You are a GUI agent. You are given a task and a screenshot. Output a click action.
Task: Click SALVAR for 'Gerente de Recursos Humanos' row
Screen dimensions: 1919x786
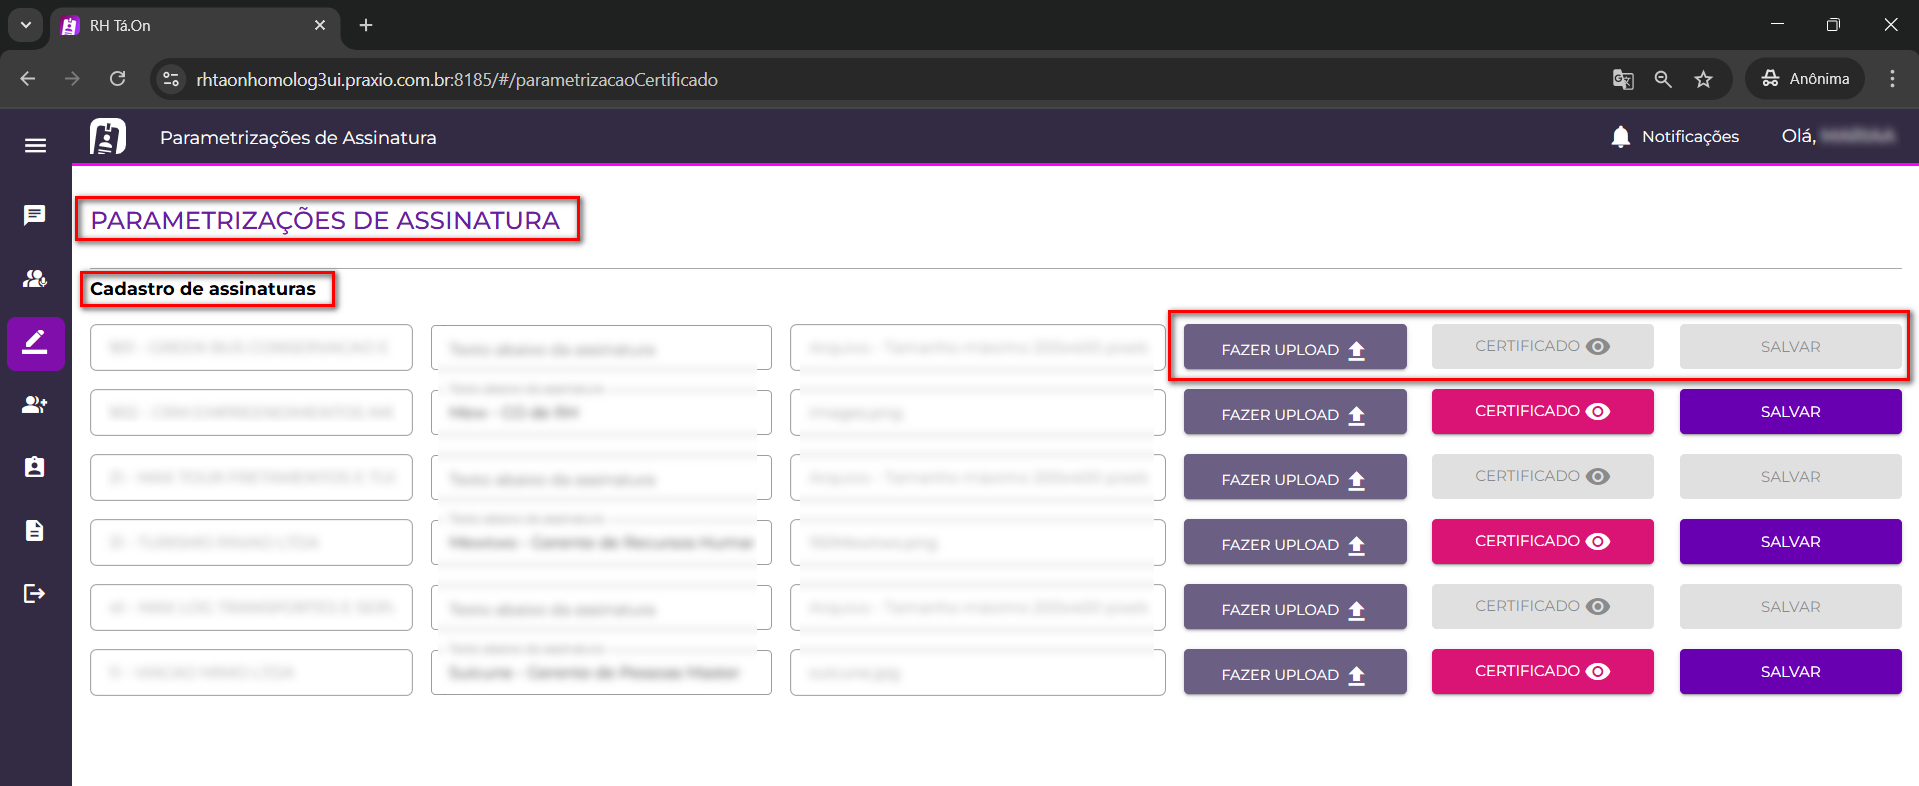tap(1790, 542)
